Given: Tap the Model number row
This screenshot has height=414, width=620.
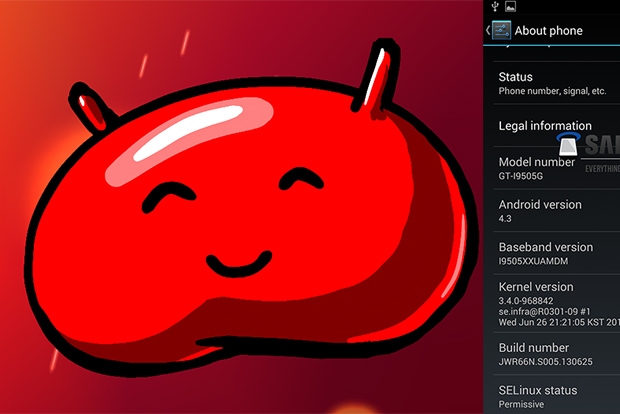Looking at the screenshot, I should (557, 168).
